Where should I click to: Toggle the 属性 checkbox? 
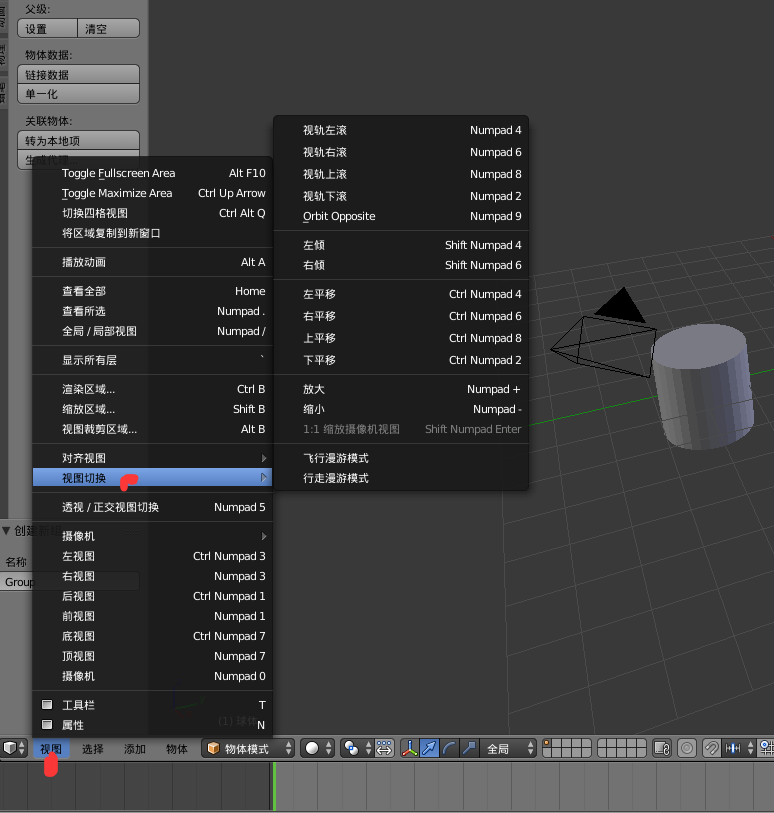pos(47,724)
